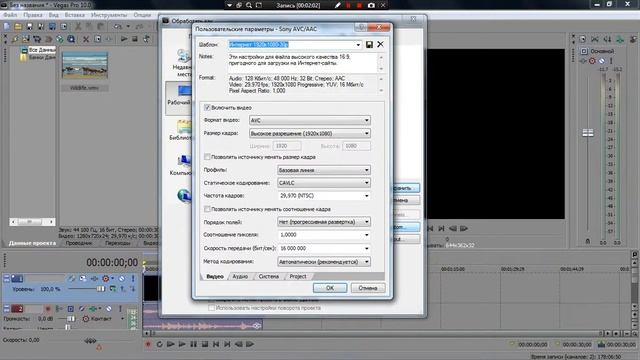Switch to the Аудио tab

(x=240, y=276)
